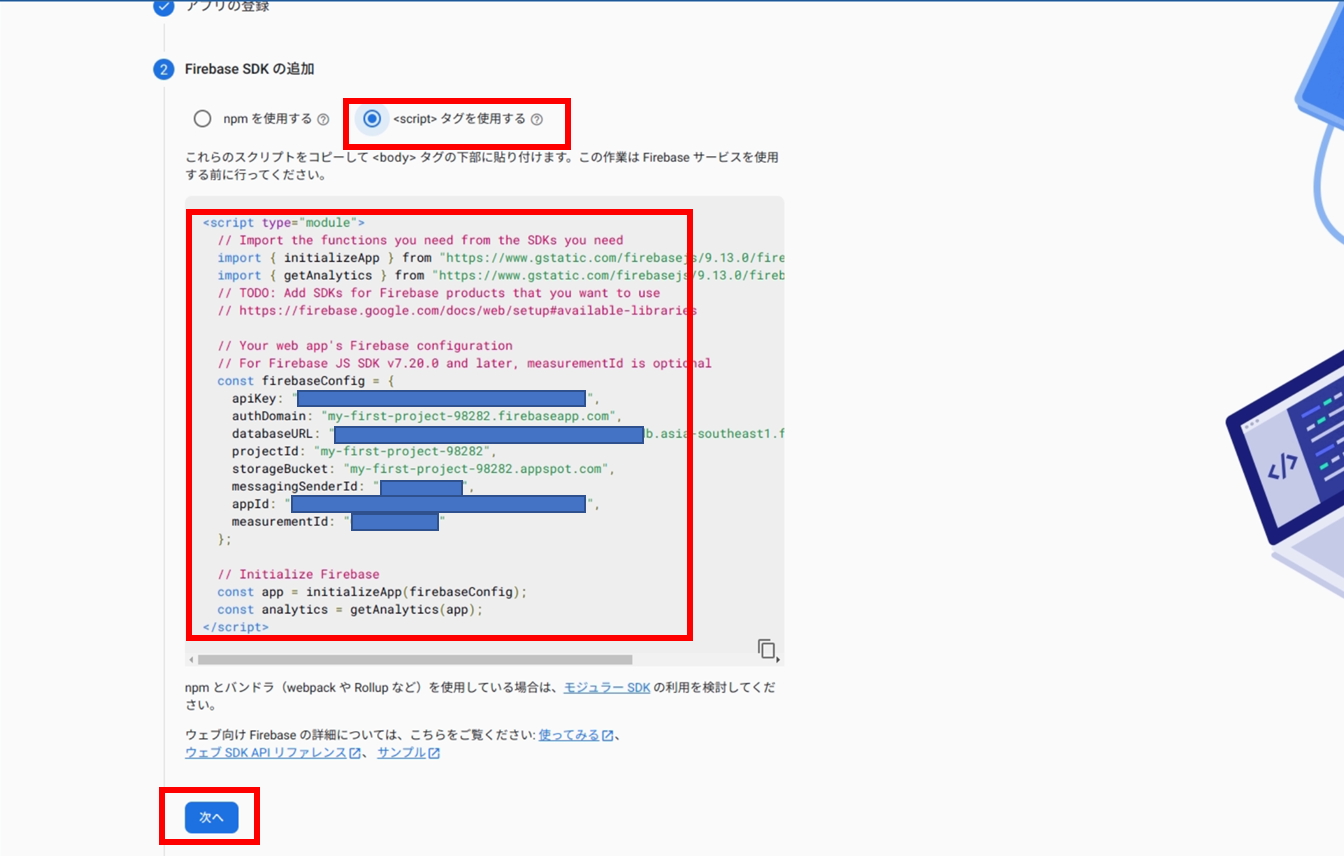Click the messagingSenderId line

pos(352,487)
